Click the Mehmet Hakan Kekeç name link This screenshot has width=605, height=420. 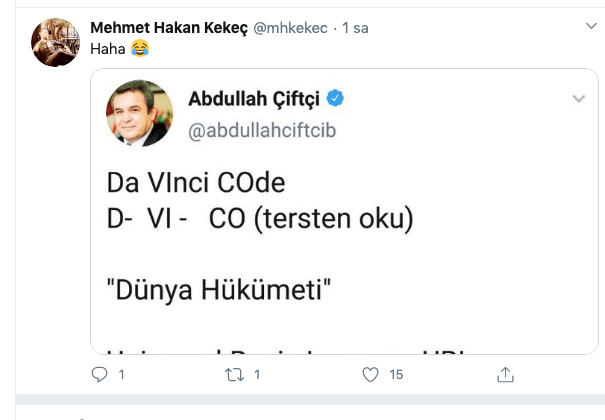(x=169, y=28)
